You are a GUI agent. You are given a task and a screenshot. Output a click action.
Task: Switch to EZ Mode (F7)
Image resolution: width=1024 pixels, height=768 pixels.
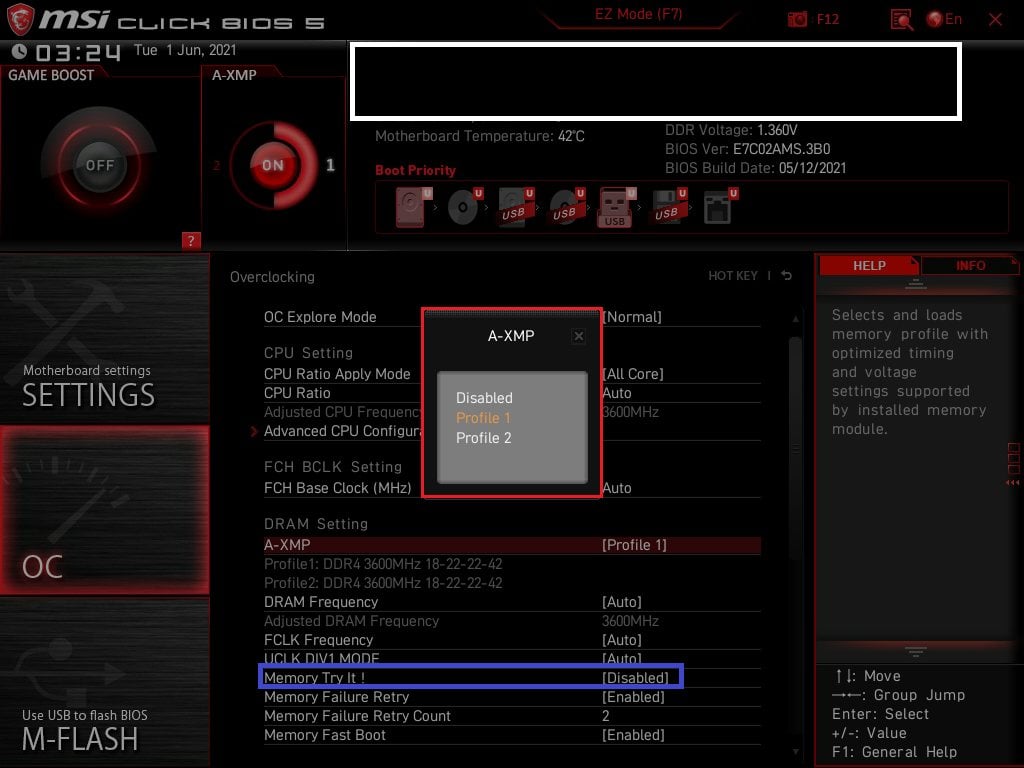coord(638,14)
